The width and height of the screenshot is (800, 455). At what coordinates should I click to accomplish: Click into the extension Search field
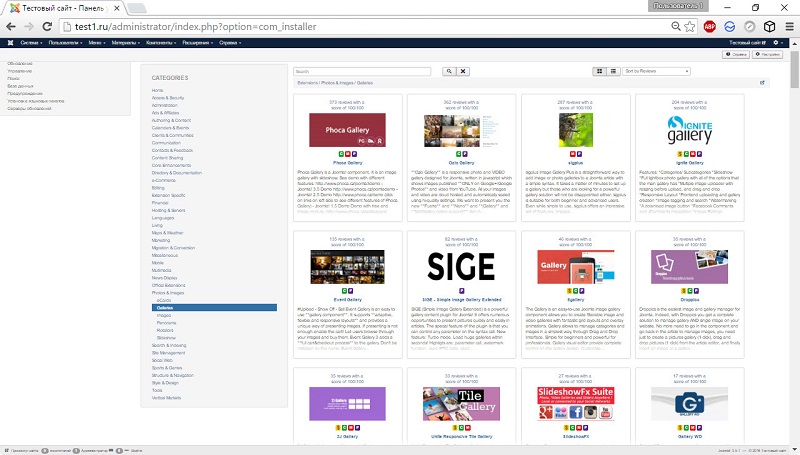[362, 71]
